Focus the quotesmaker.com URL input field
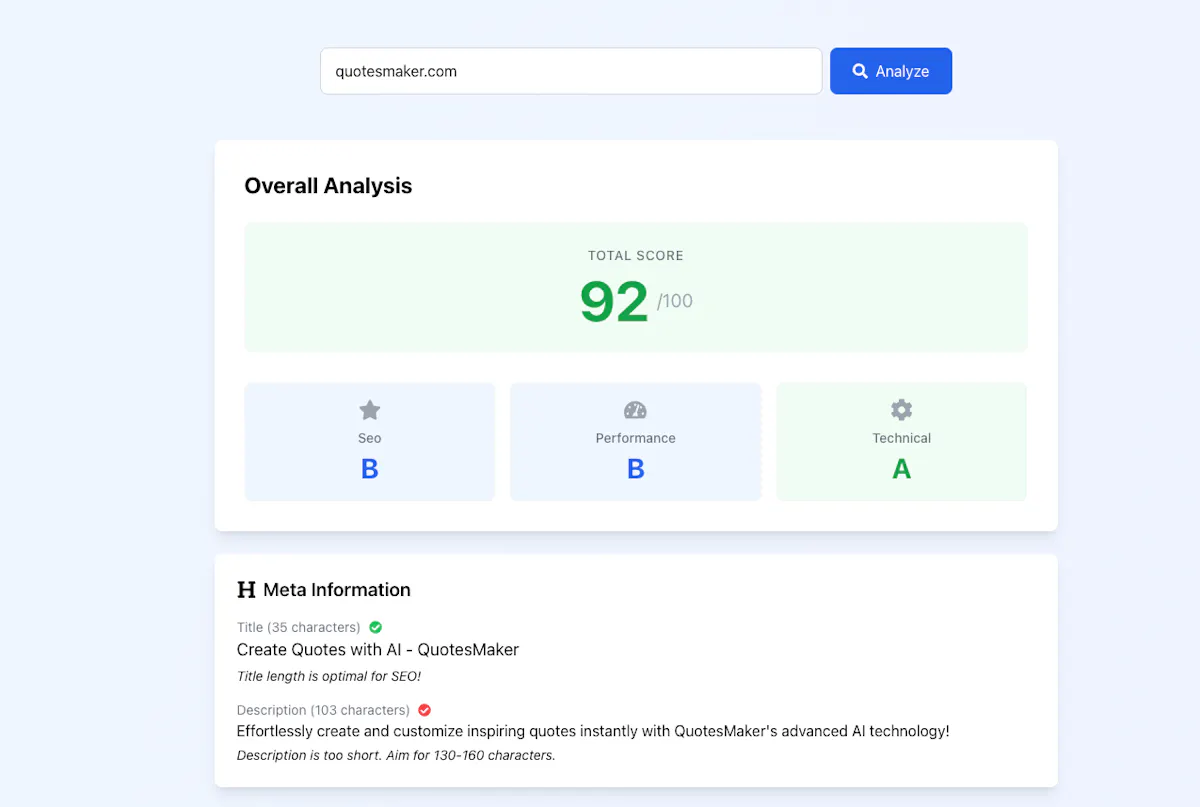This screenshot has height=807, width=1200. tap(571, 71)
